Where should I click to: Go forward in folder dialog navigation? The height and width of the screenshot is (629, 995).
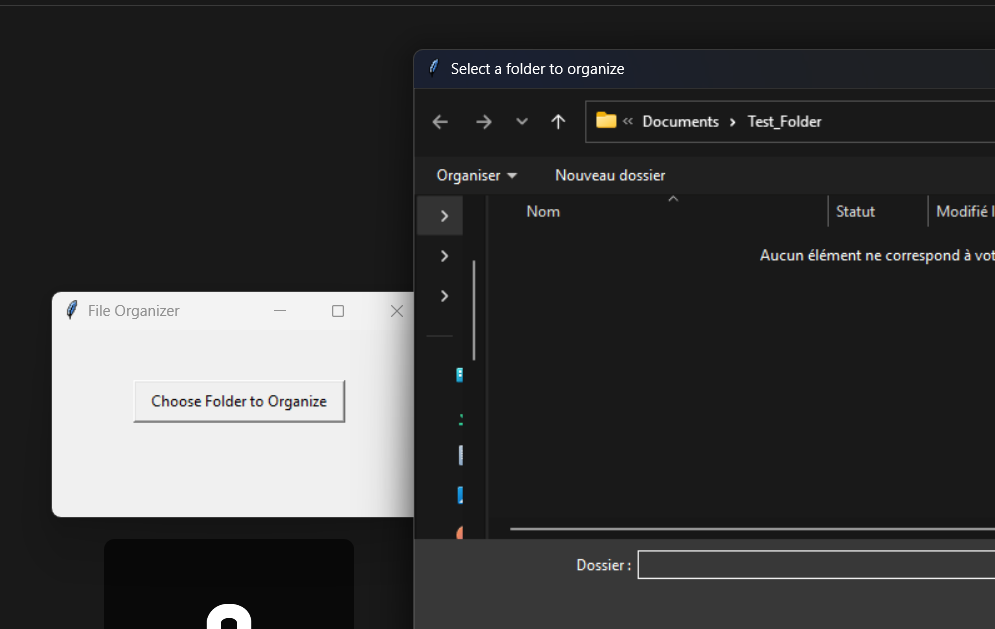click(x=484, y=122)
